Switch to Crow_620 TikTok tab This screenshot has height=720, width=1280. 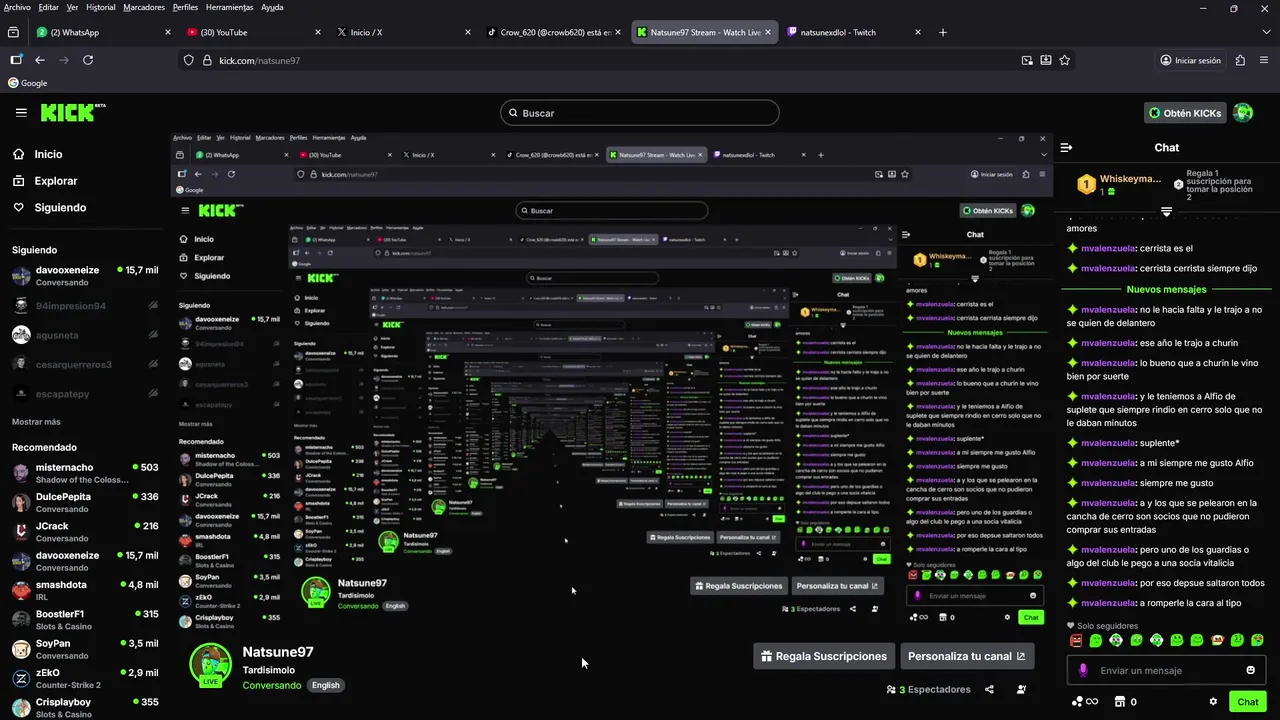tap(553, 32)
